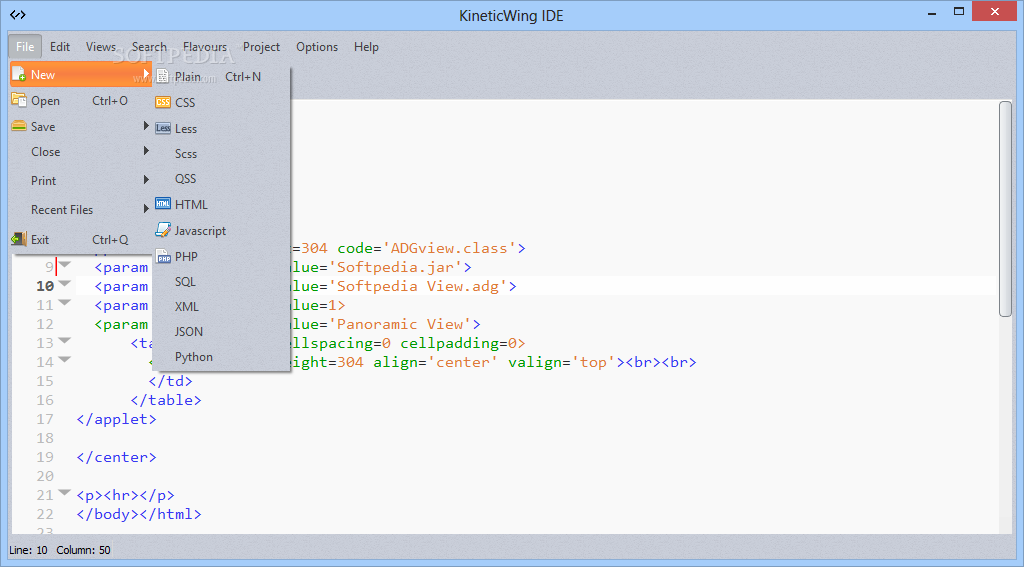Screen dimensions: 1024x567
Task: Click the Plain document icon
Action: pos(163,76)
